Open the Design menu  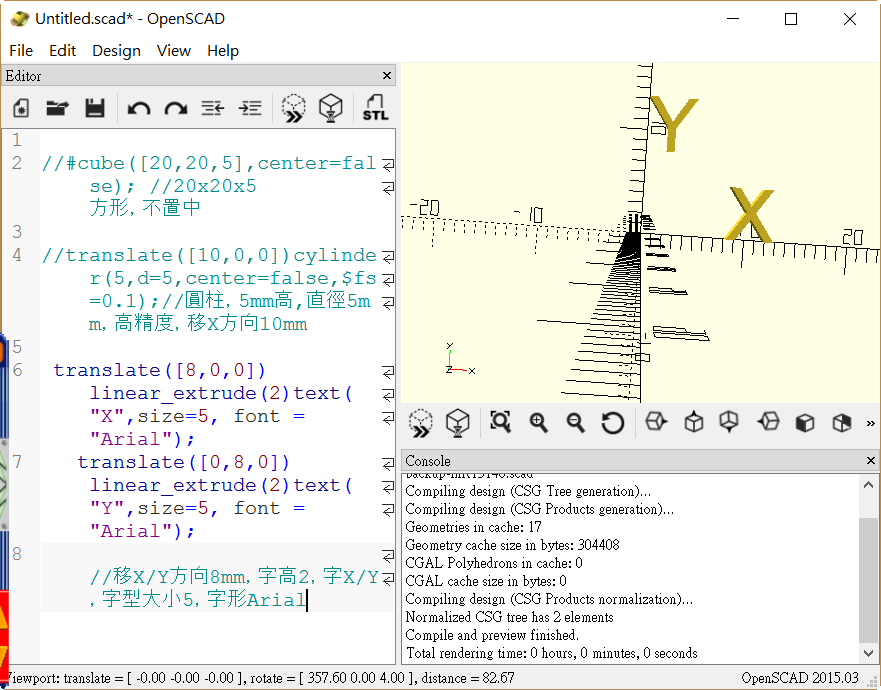click(x=116, y=51)
